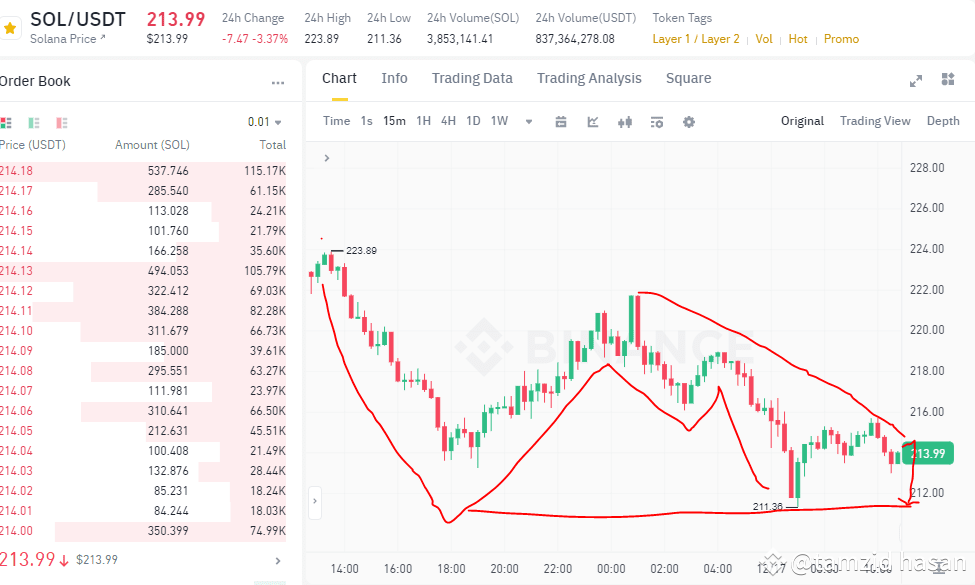This screenshot has width=975, height=585.
Task: Open the Trading Analysis tab
Action: 589,78
